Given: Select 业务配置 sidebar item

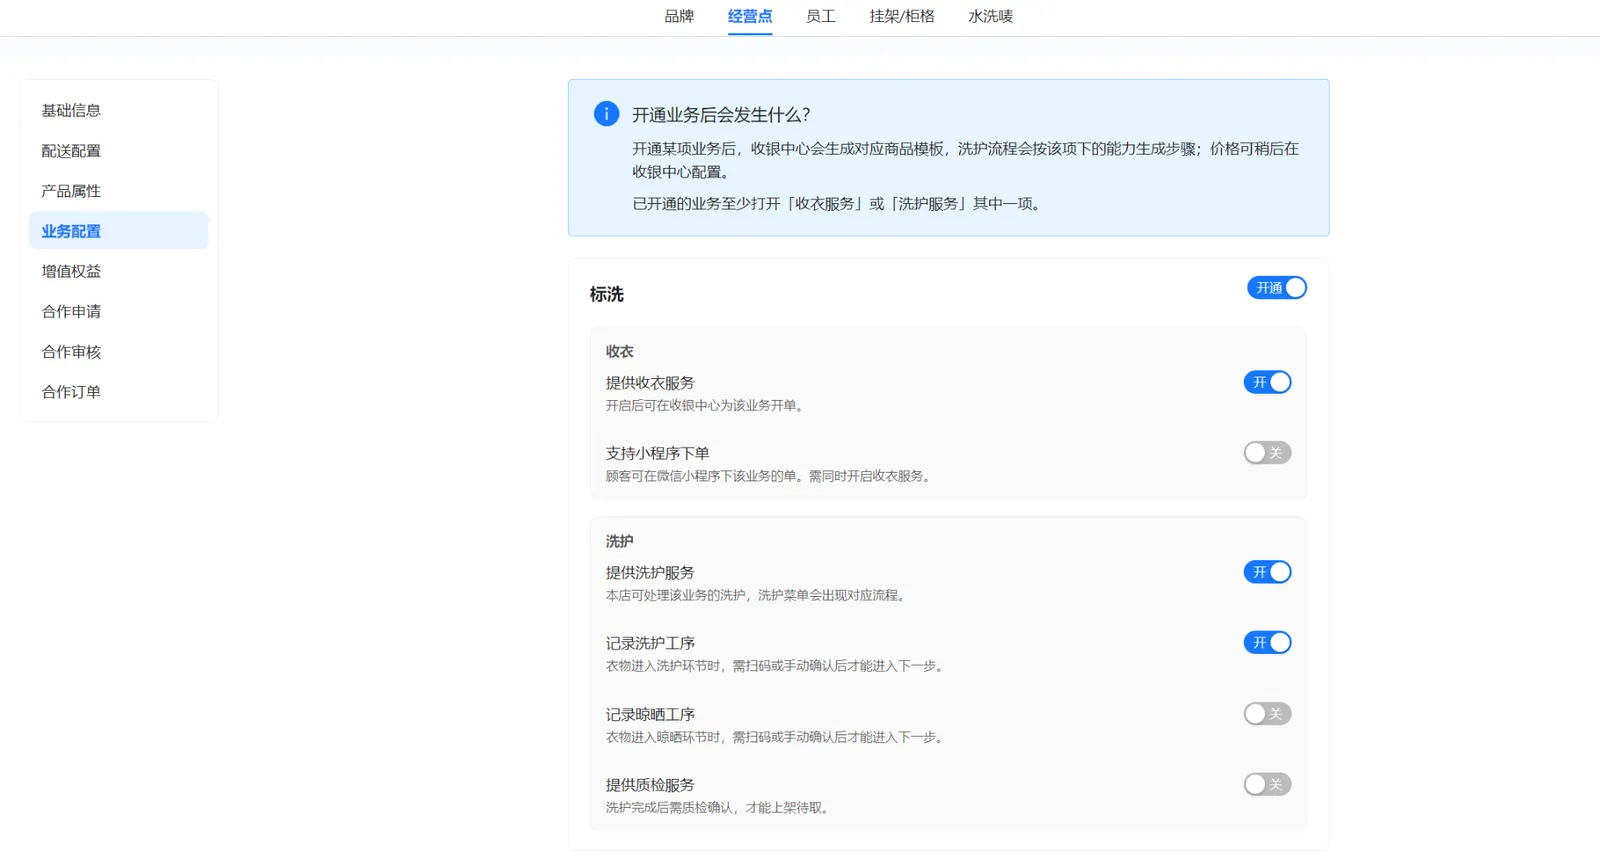Looking at the screenshot, I should click(x=119, y=231).
